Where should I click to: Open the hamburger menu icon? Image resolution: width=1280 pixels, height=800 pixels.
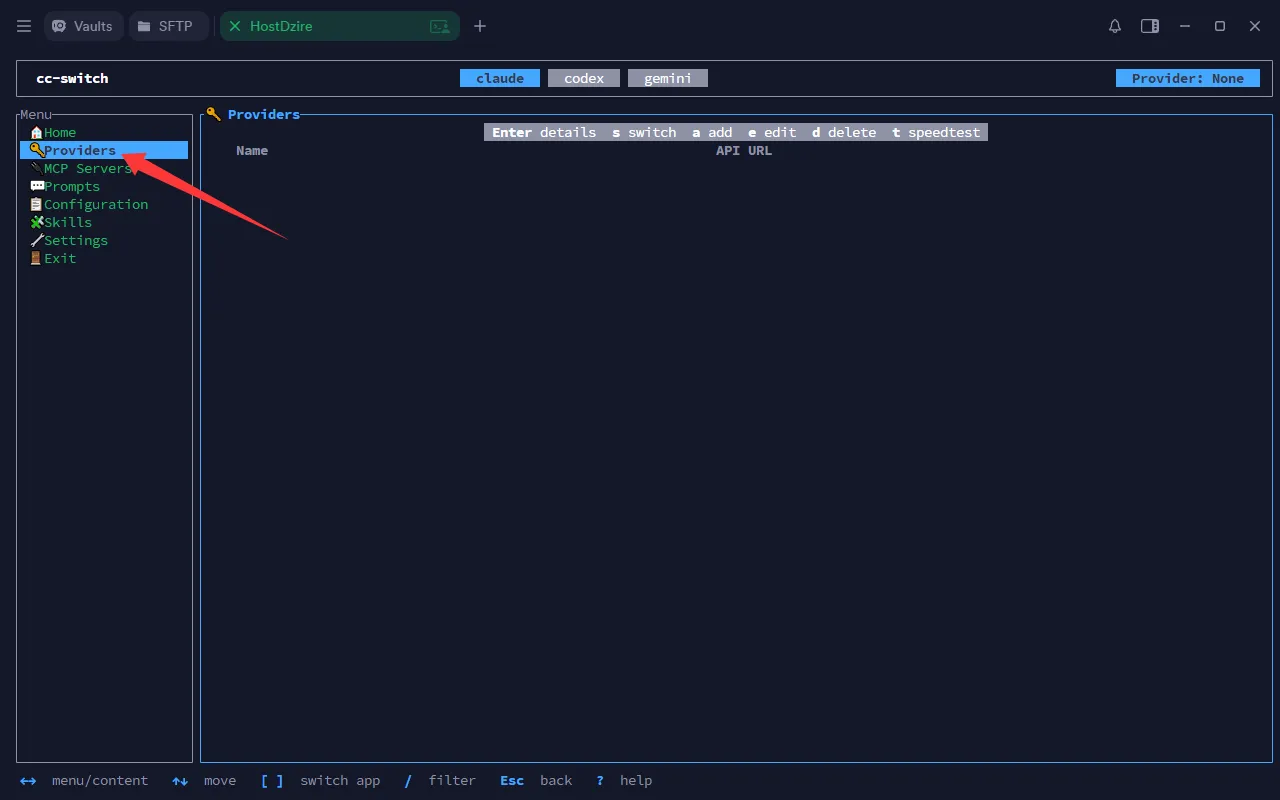[x=24, y=26]
